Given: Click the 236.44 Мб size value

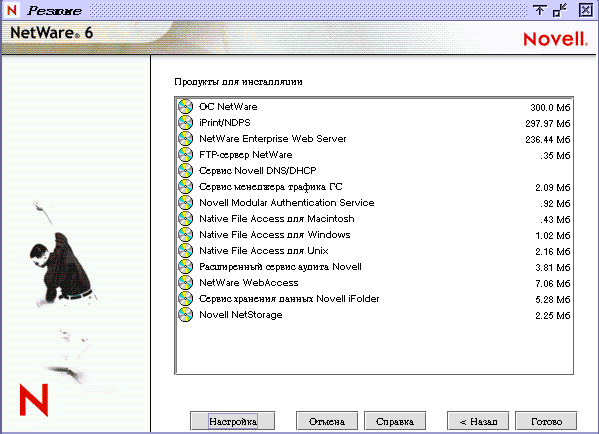Looking at the screenshot, I should (548, 140).
